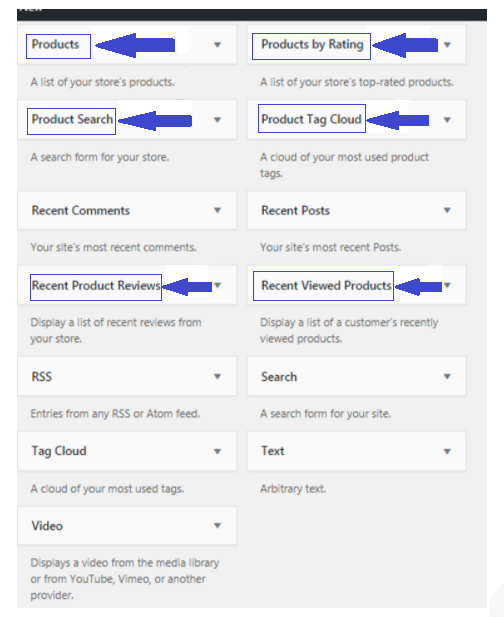Image resolution: width=504 pixels, height=617 pixels.
Task: Expand Recent Posts widget arrow
Action: click(x=447, y=210)
